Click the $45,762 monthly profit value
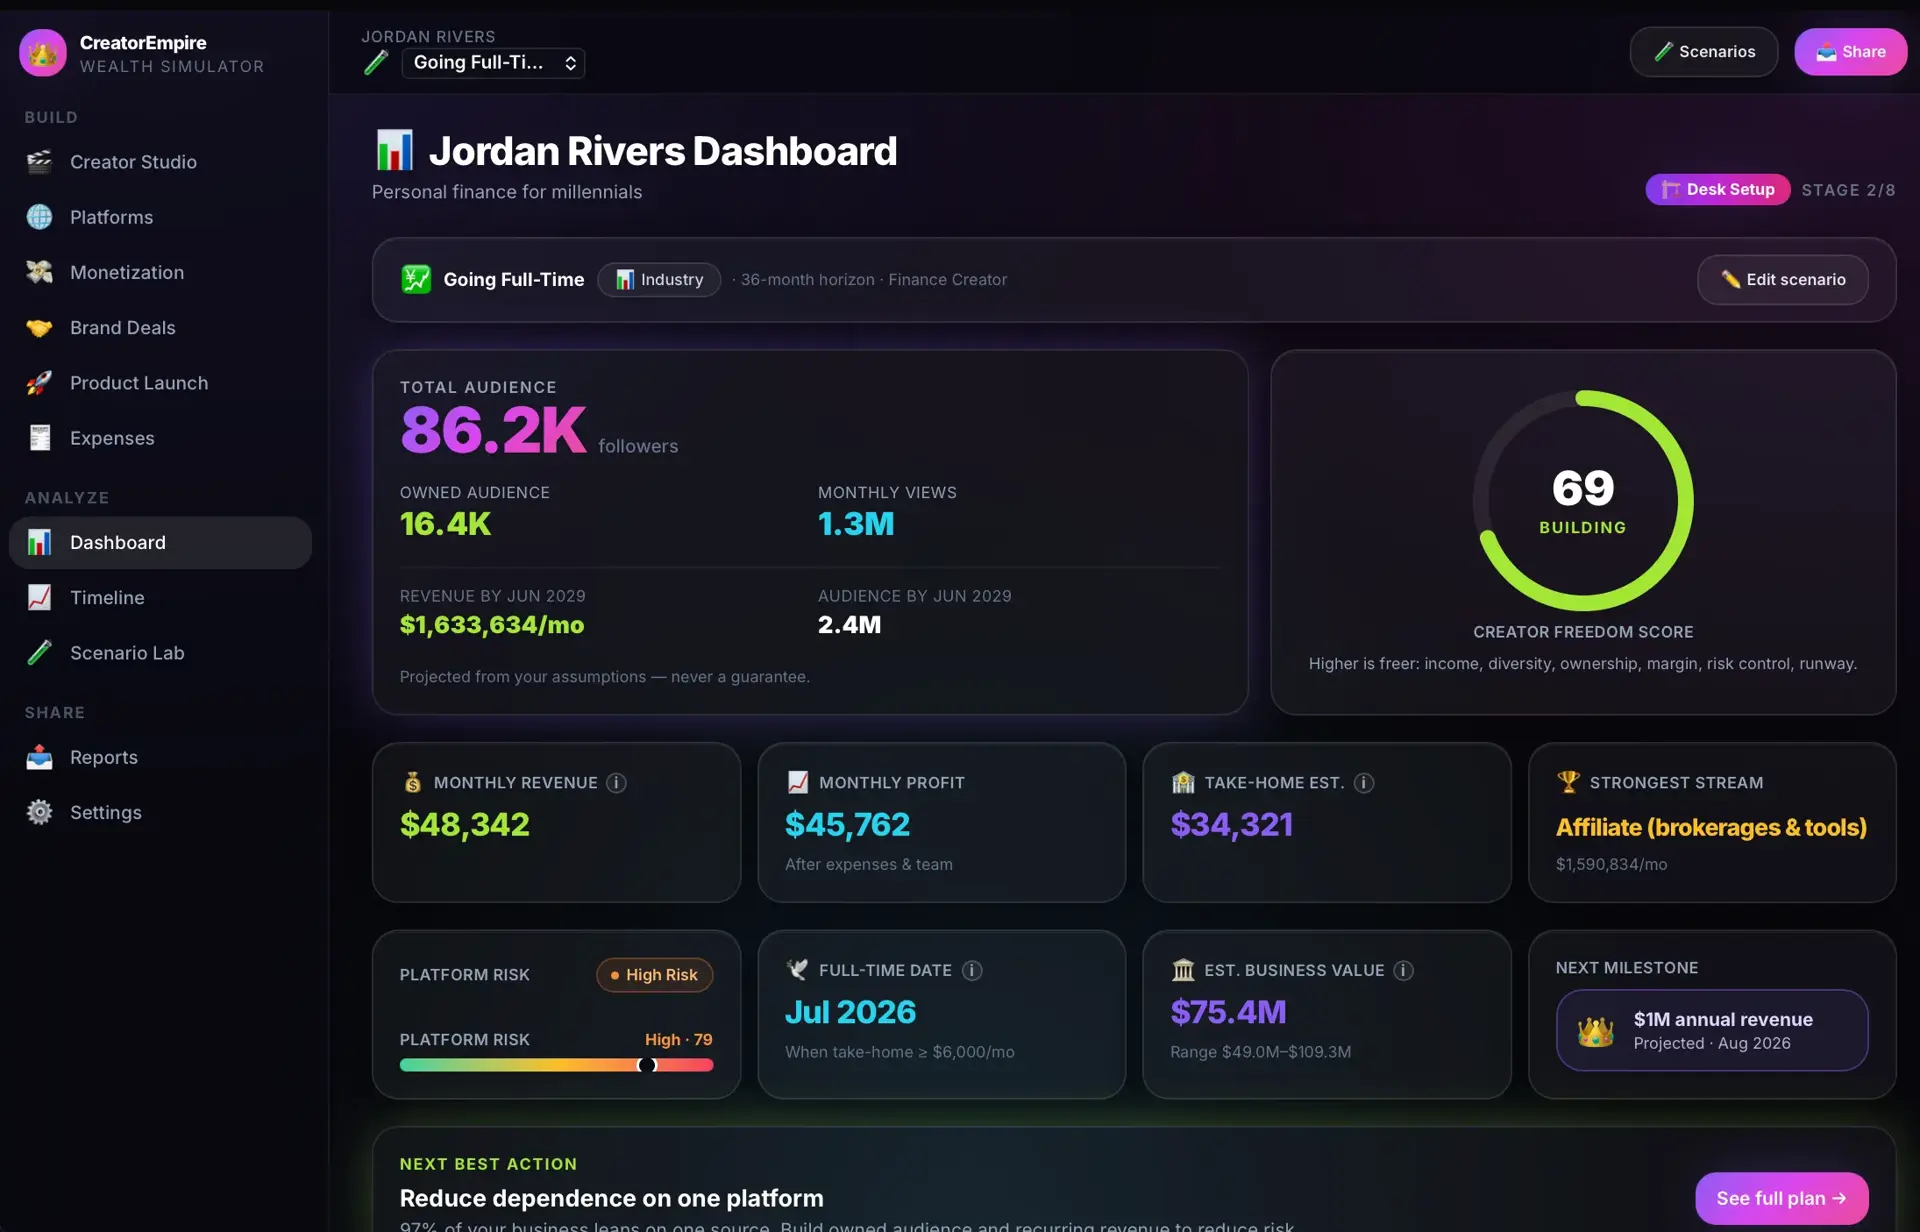The image size is (1920, 1232). pyautogui.click(x=847, y=825)
